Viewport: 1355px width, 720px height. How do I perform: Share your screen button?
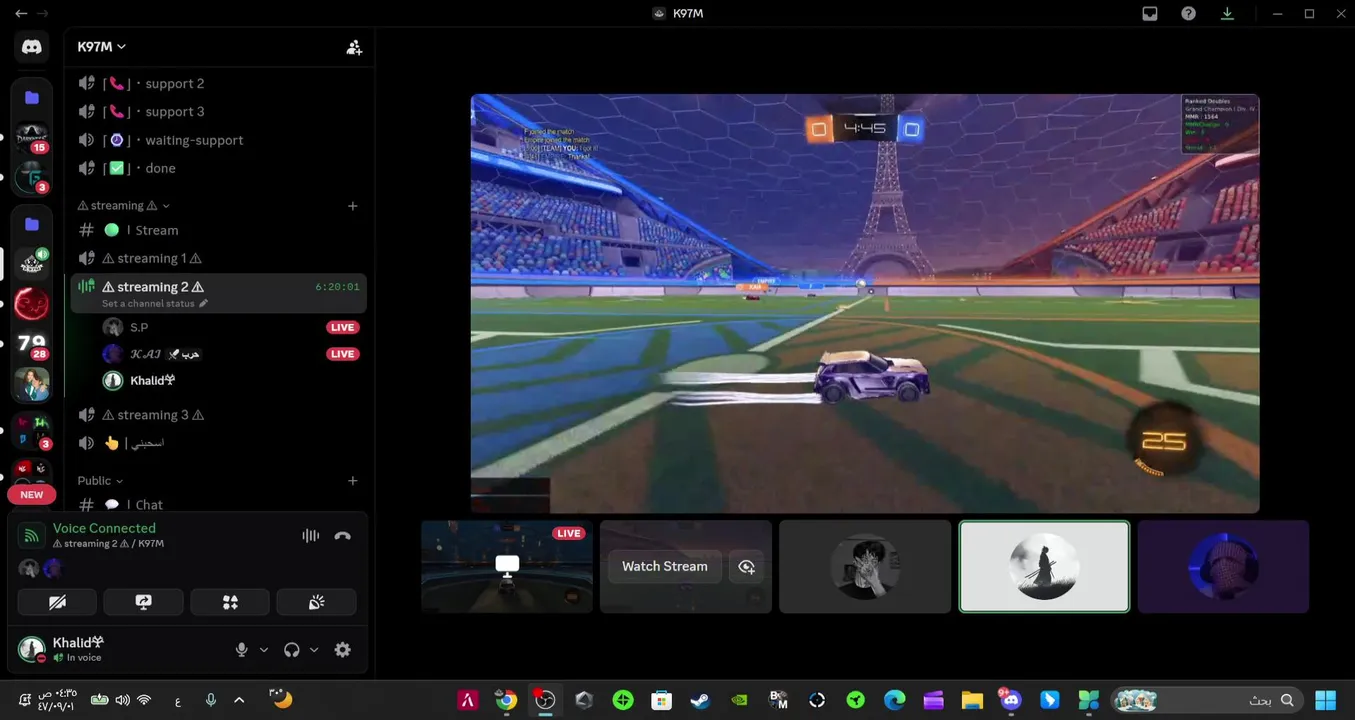click(x=144, y=602)
